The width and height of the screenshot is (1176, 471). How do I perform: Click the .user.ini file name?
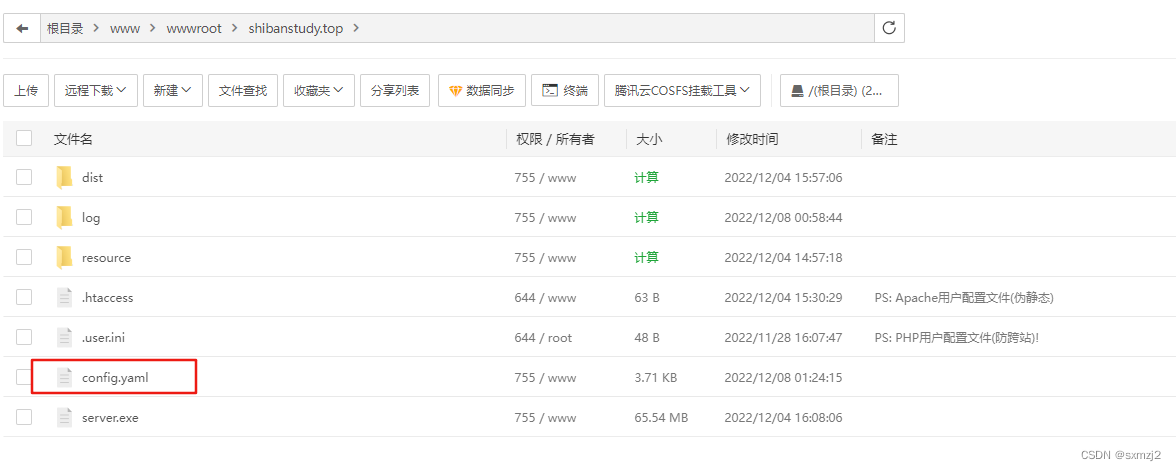(x=104, y=338)
